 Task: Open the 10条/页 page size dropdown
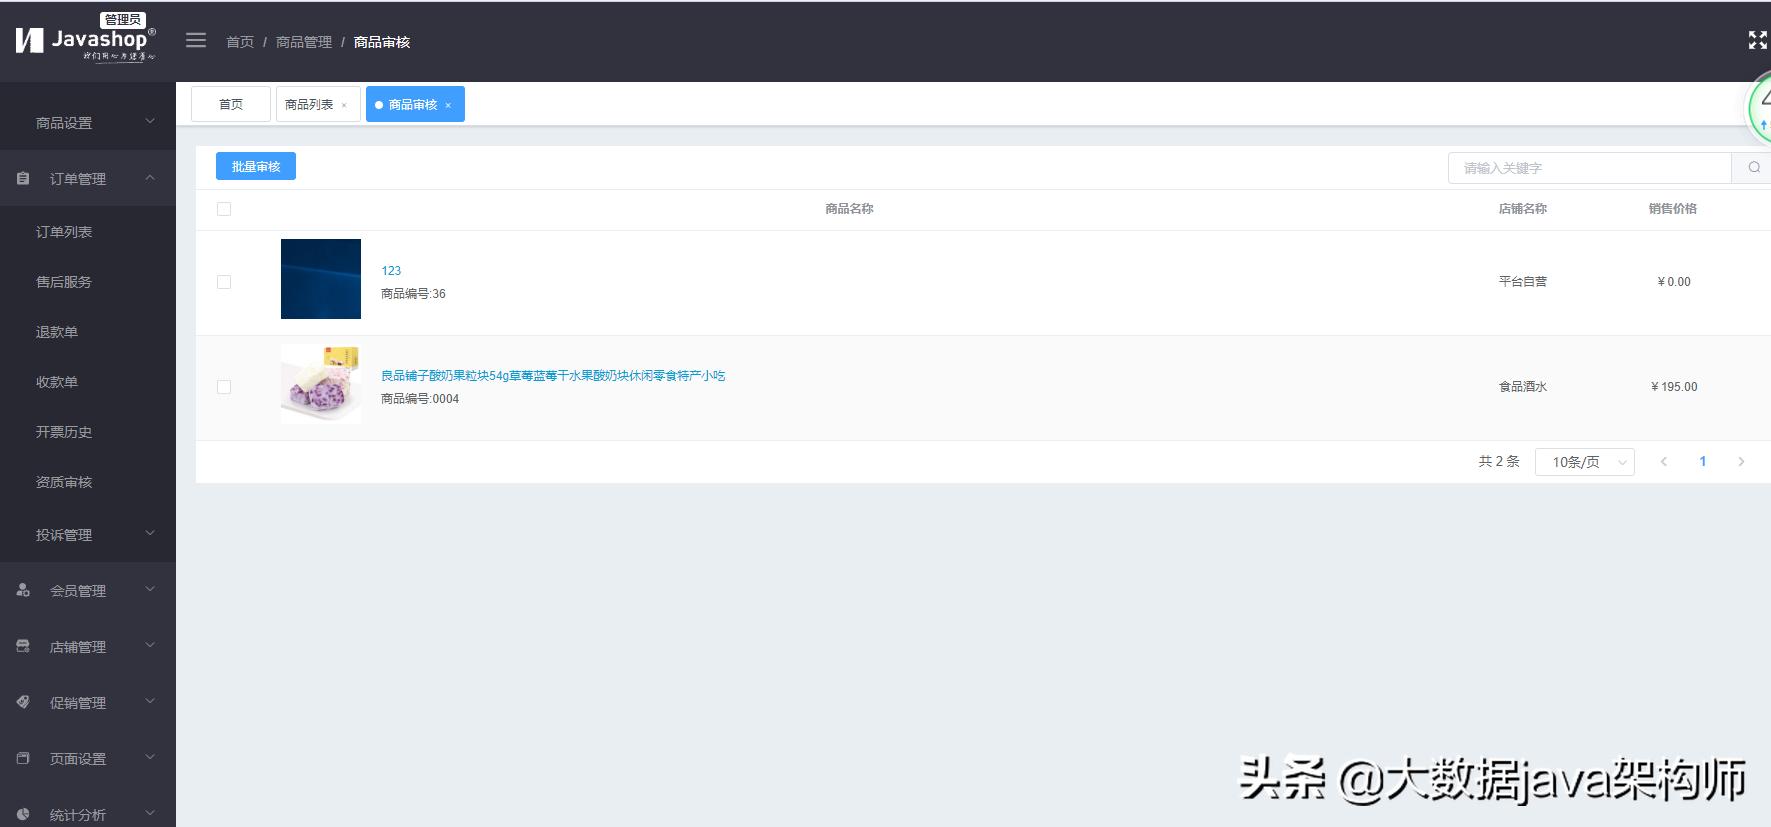click(x=1585, y=461)
